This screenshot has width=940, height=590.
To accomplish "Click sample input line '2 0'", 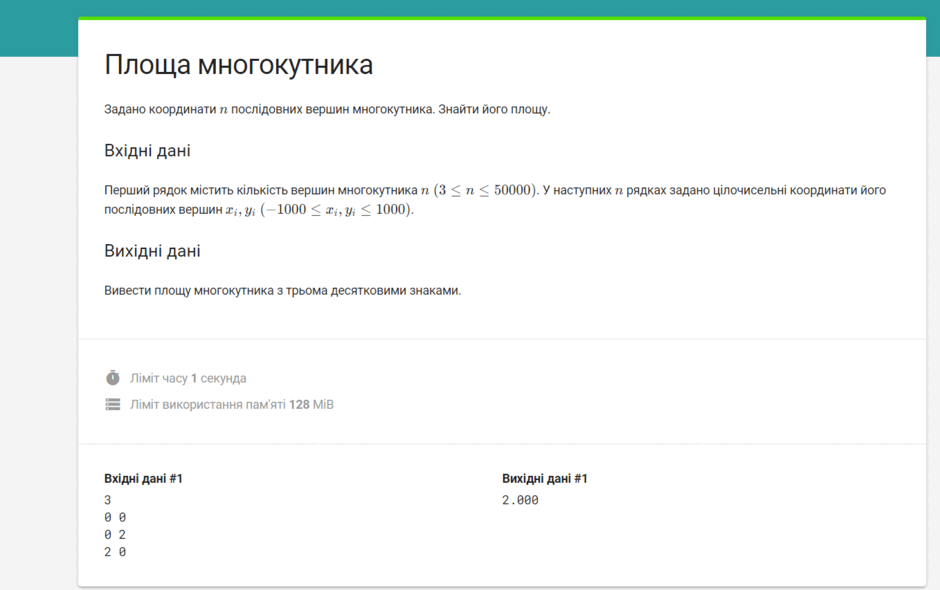I will click(x=115, y=552).
